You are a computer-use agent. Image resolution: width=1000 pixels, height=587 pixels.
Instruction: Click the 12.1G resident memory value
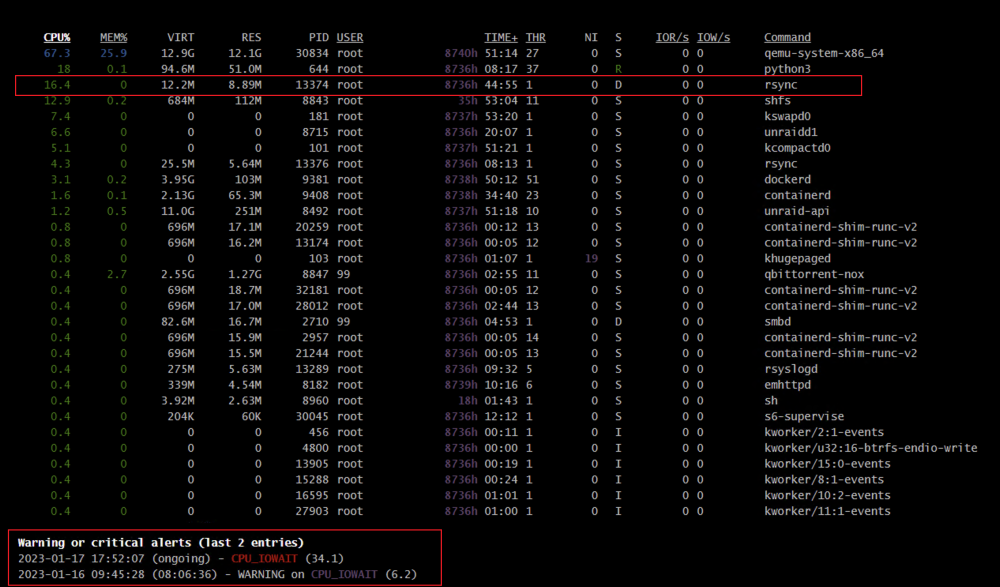(x=245, y=53)
